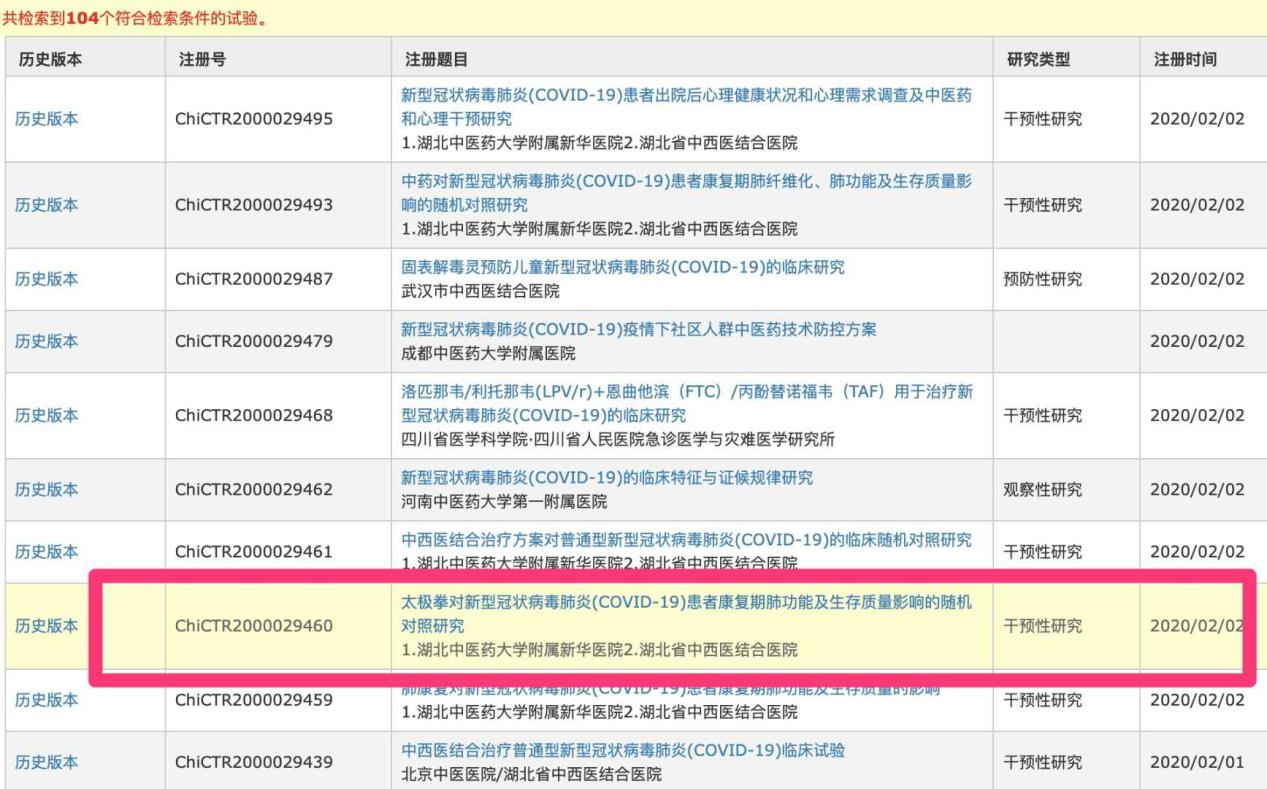Screen dimensions: 1267x789
Task: Click 历史版本 for ChiCTR2000029493
Action: pyautogui.click(x=47, y=204)
